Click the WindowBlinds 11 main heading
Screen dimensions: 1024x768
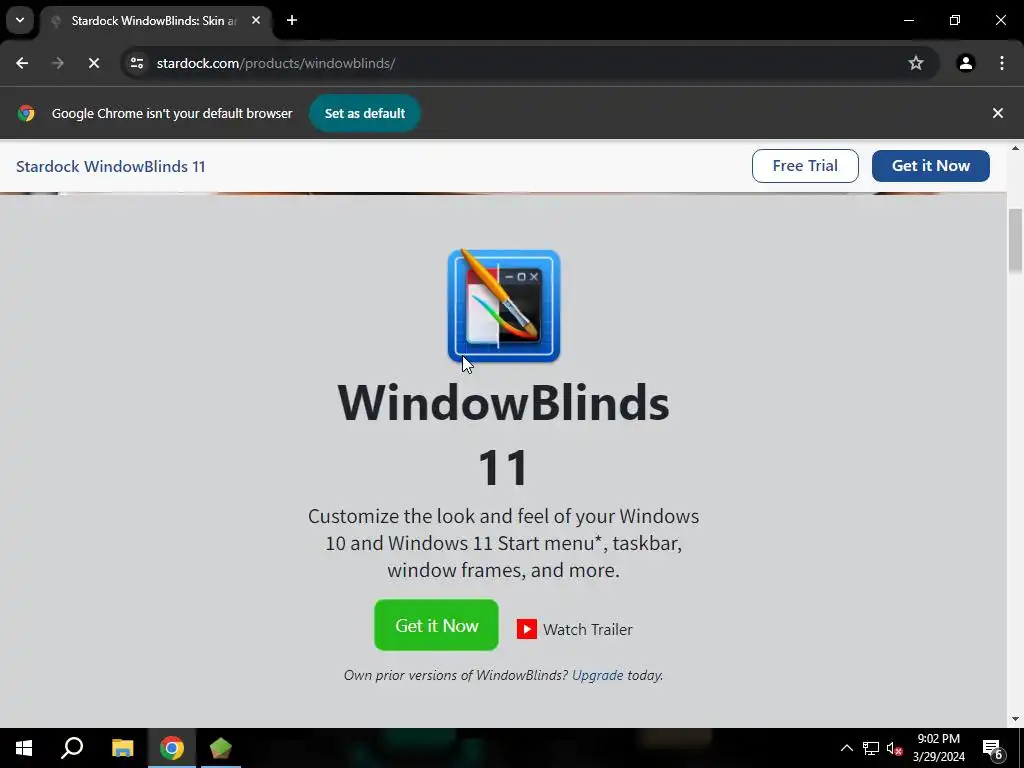(504, 435)
